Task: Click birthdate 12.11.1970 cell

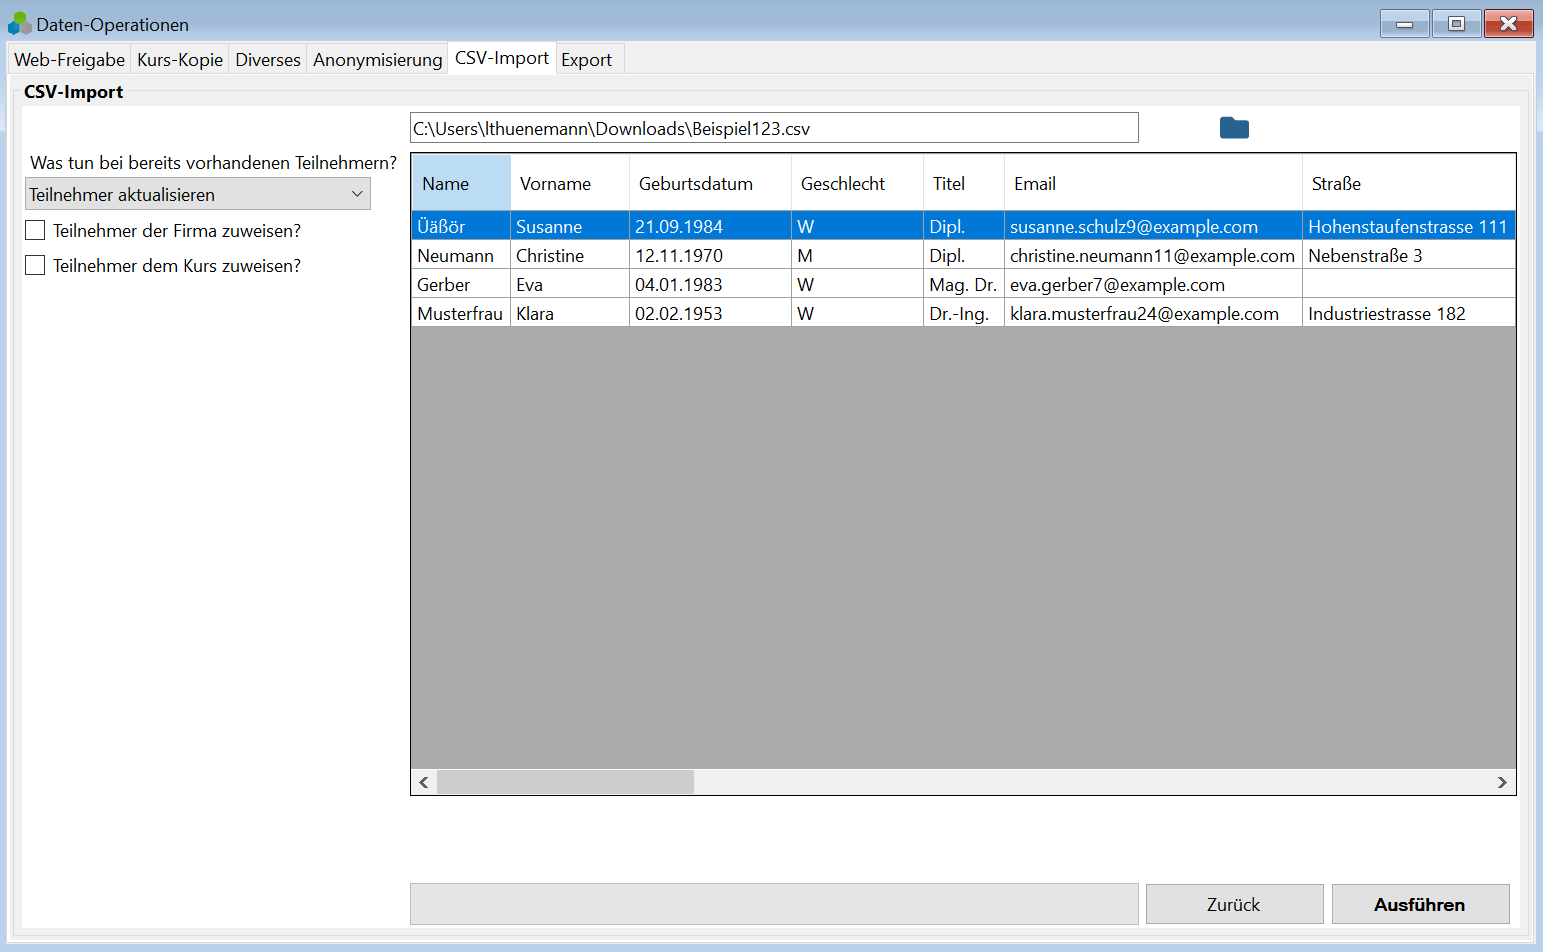Action: click(710, 255)
